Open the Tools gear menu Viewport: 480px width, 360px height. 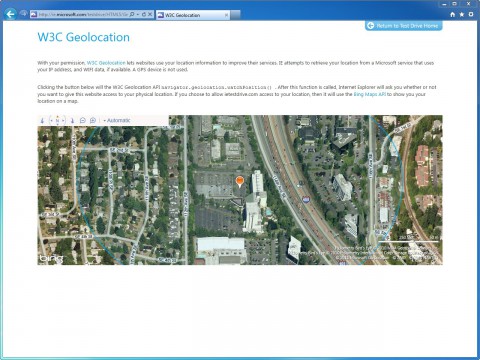coord(471,14)
